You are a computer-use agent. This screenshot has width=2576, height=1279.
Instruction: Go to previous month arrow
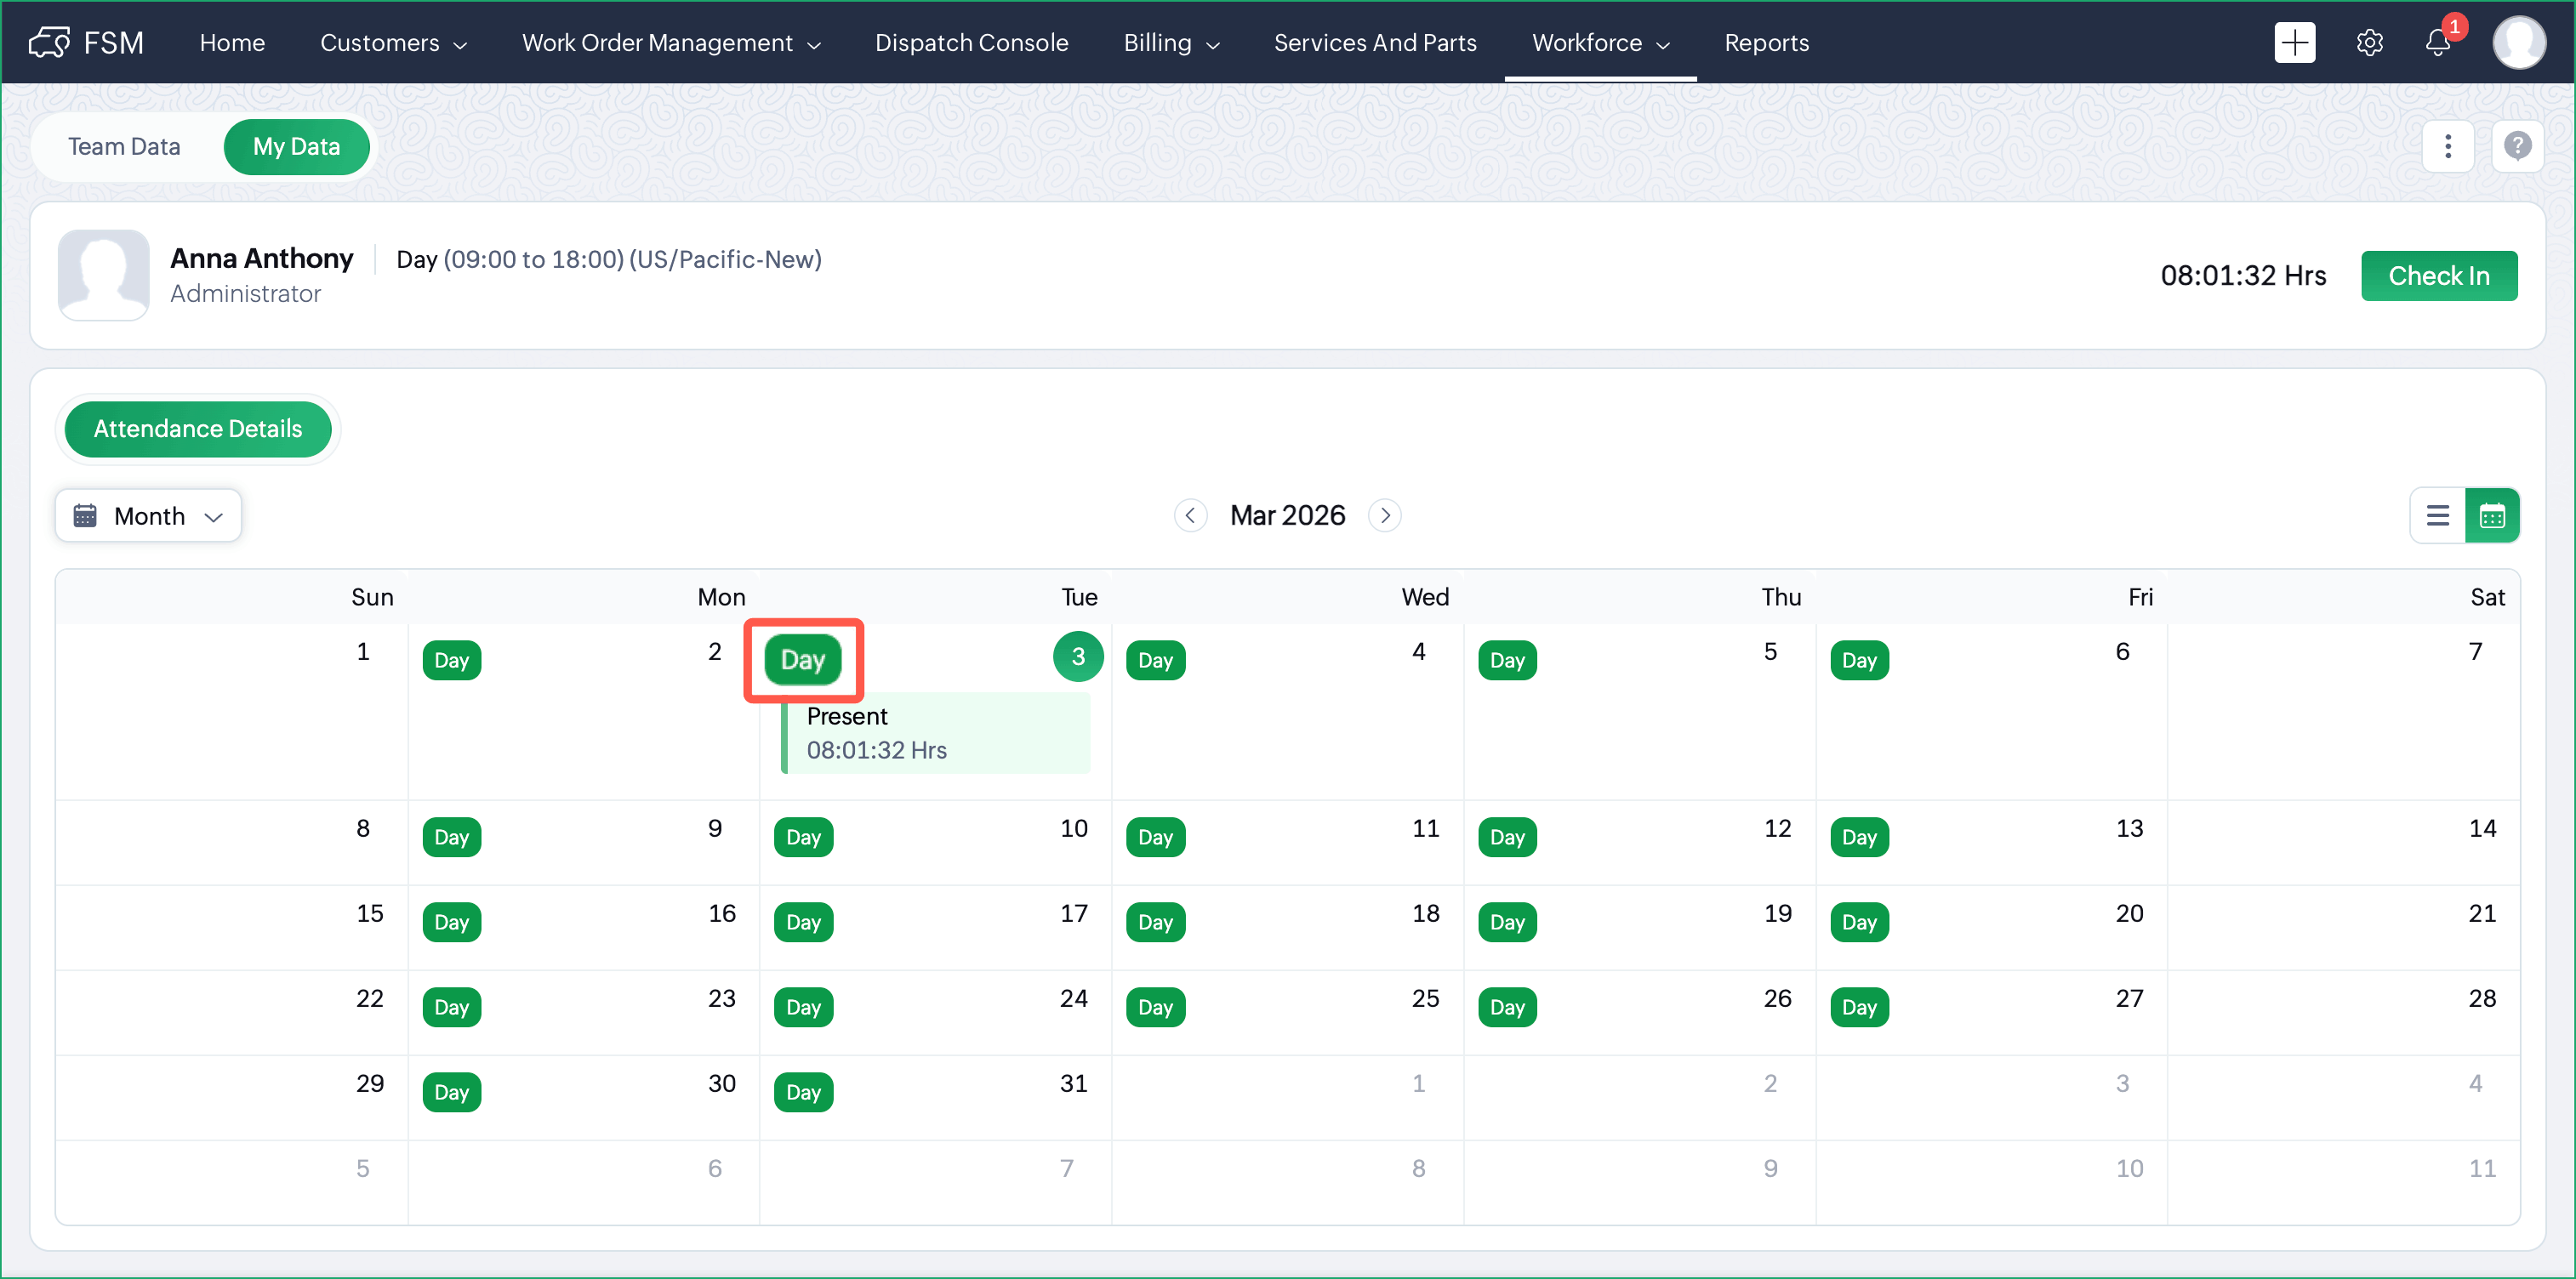pyautogui.click(x=1190, y=516)
